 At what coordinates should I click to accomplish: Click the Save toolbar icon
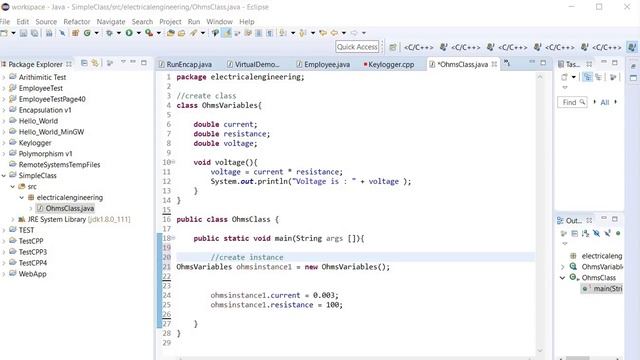23,33
